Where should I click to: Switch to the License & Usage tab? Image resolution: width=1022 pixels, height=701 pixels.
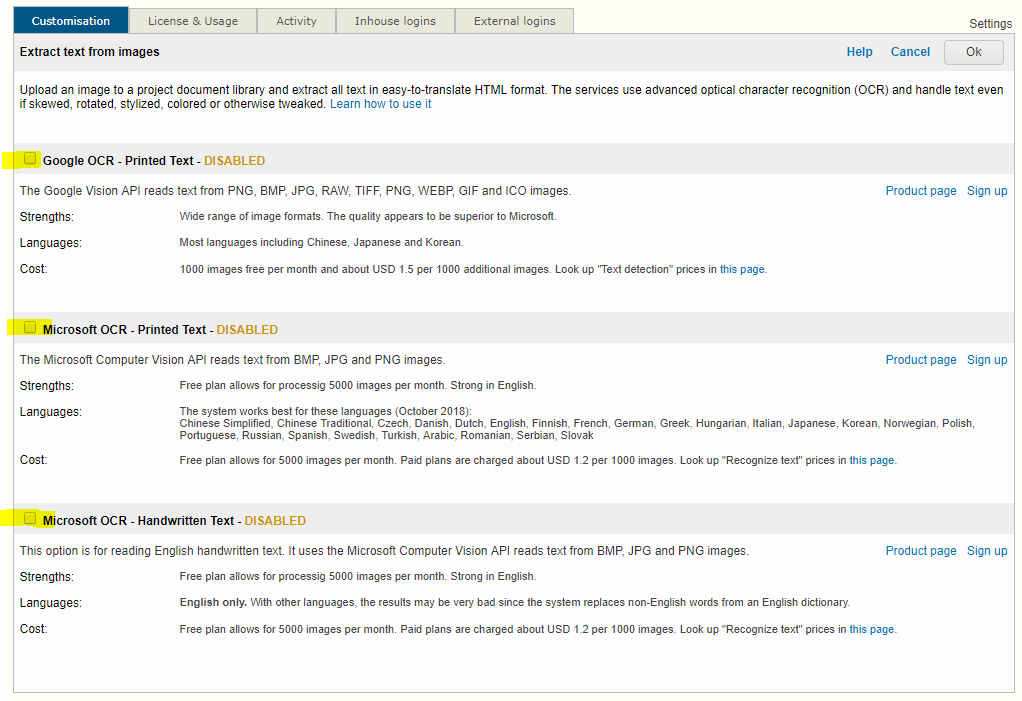(193, 21)
